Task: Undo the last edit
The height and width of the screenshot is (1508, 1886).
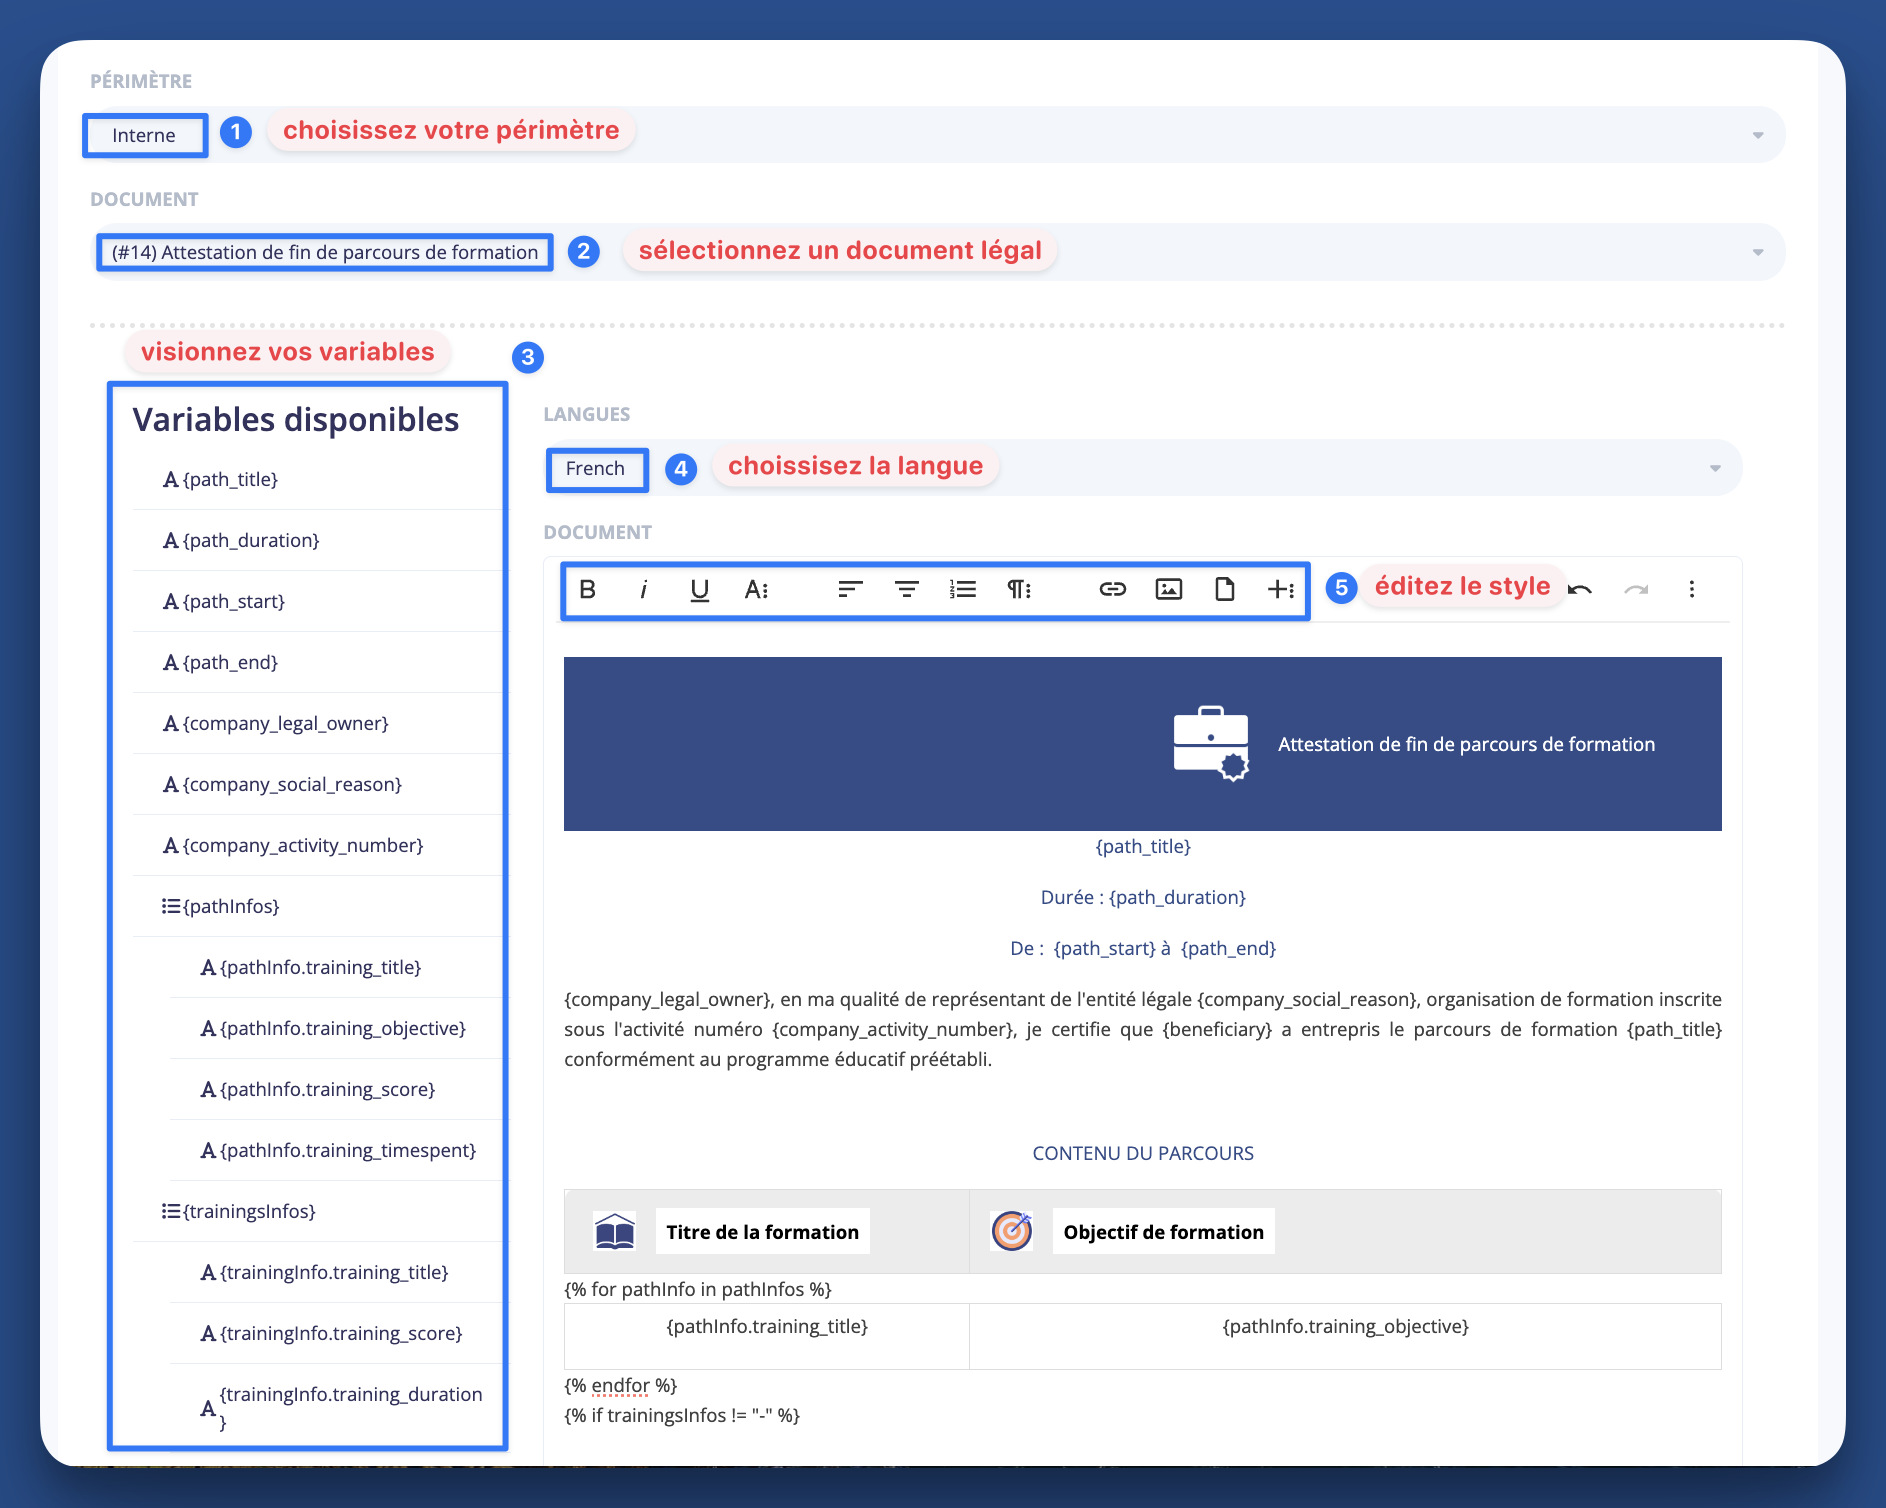Action: tap(1580, 589)
